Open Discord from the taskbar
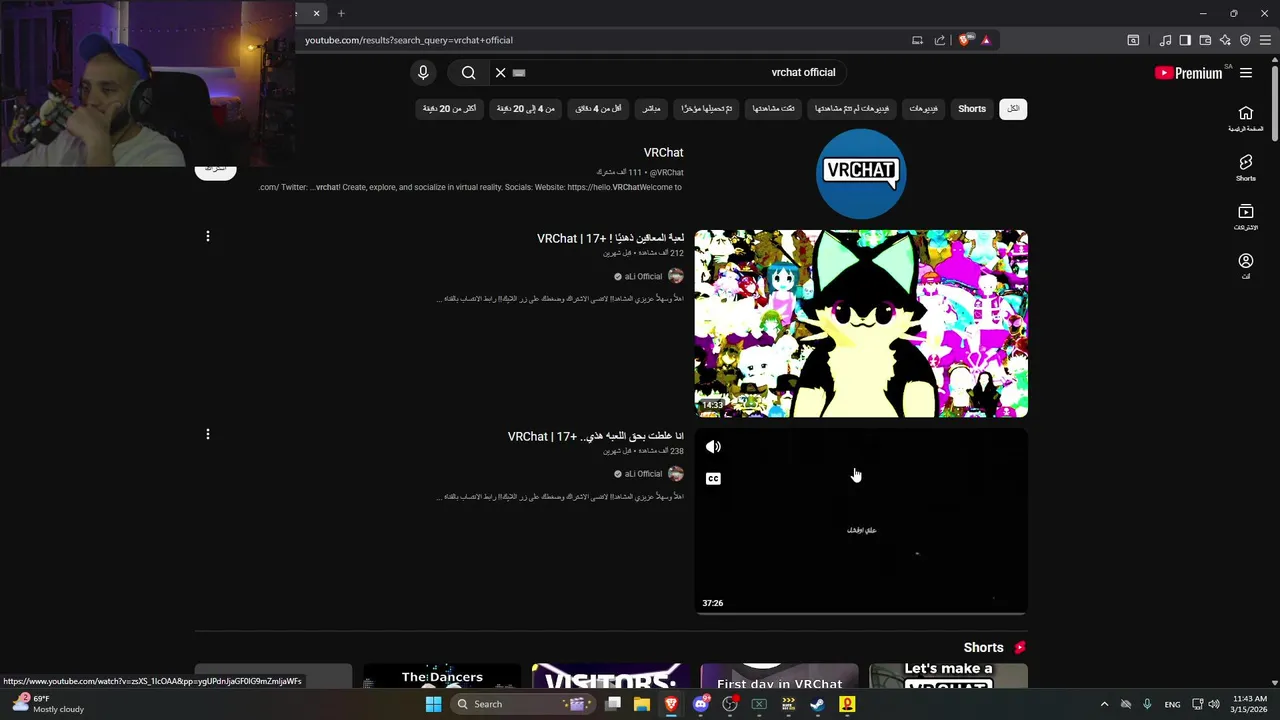This screenshot has width=1280, height=720. [701, 704]
